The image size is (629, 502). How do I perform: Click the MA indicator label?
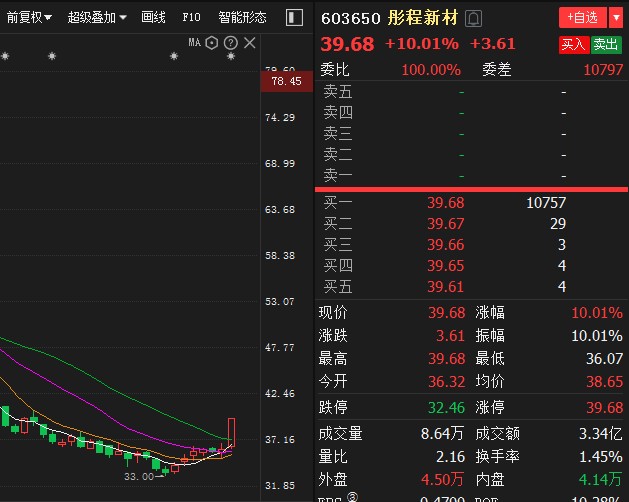(x=195, y=42)
